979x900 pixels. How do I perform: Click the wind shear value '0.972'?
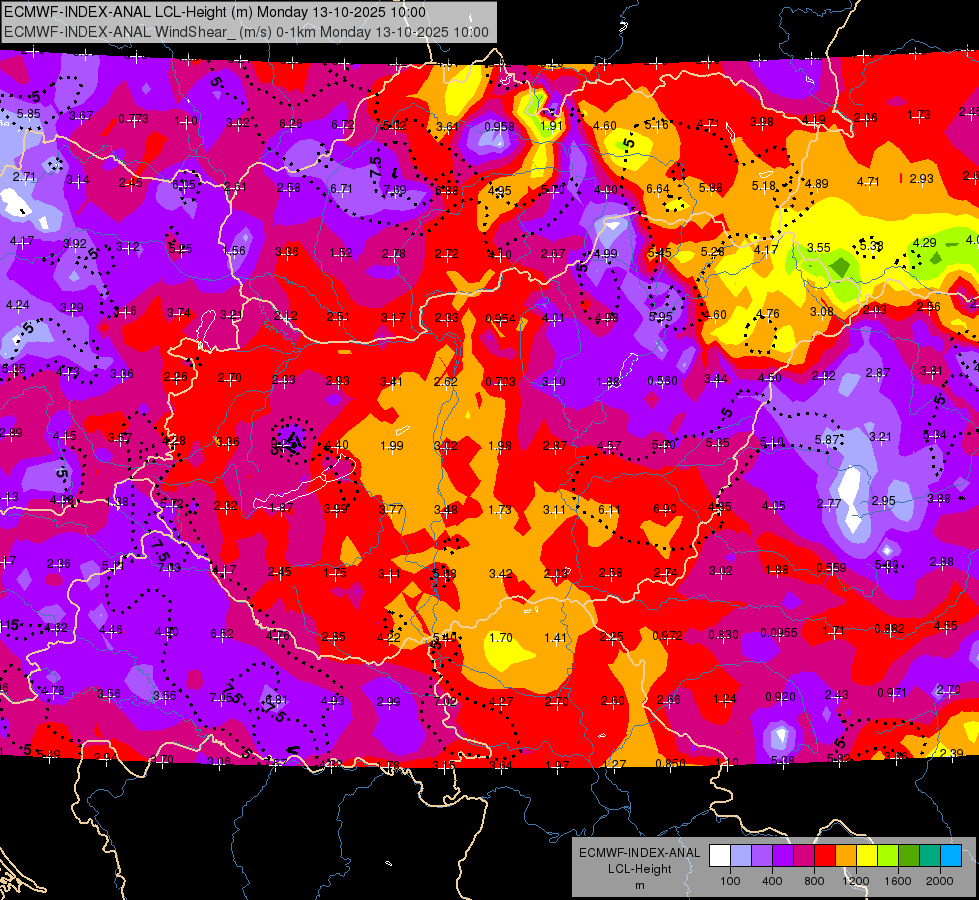pos(667,636)
